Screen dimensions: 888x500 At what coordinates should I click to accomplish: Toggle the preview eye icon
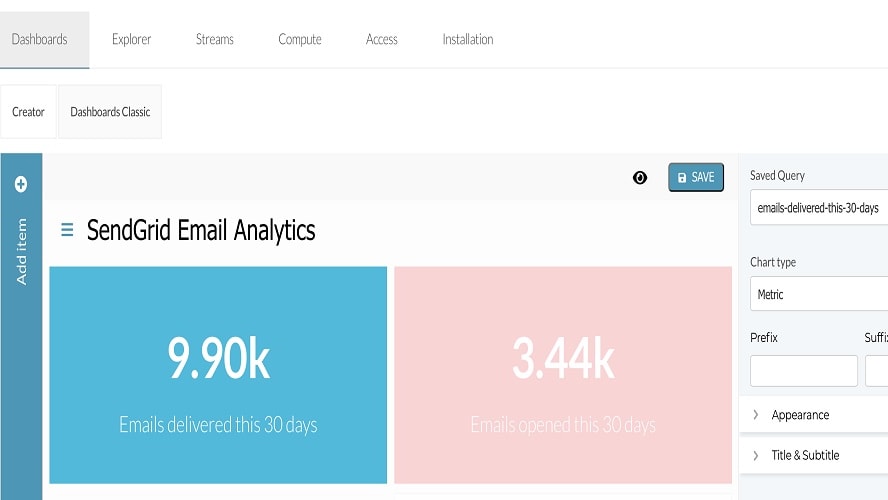[640, 178]
